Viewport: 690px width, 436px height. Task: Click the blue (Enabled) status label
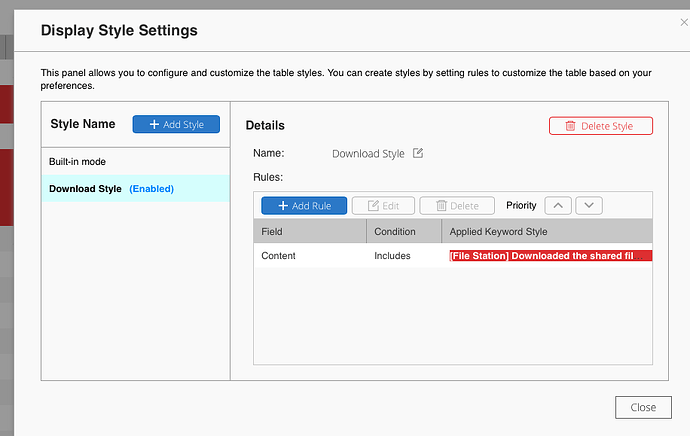coord(151,188)
